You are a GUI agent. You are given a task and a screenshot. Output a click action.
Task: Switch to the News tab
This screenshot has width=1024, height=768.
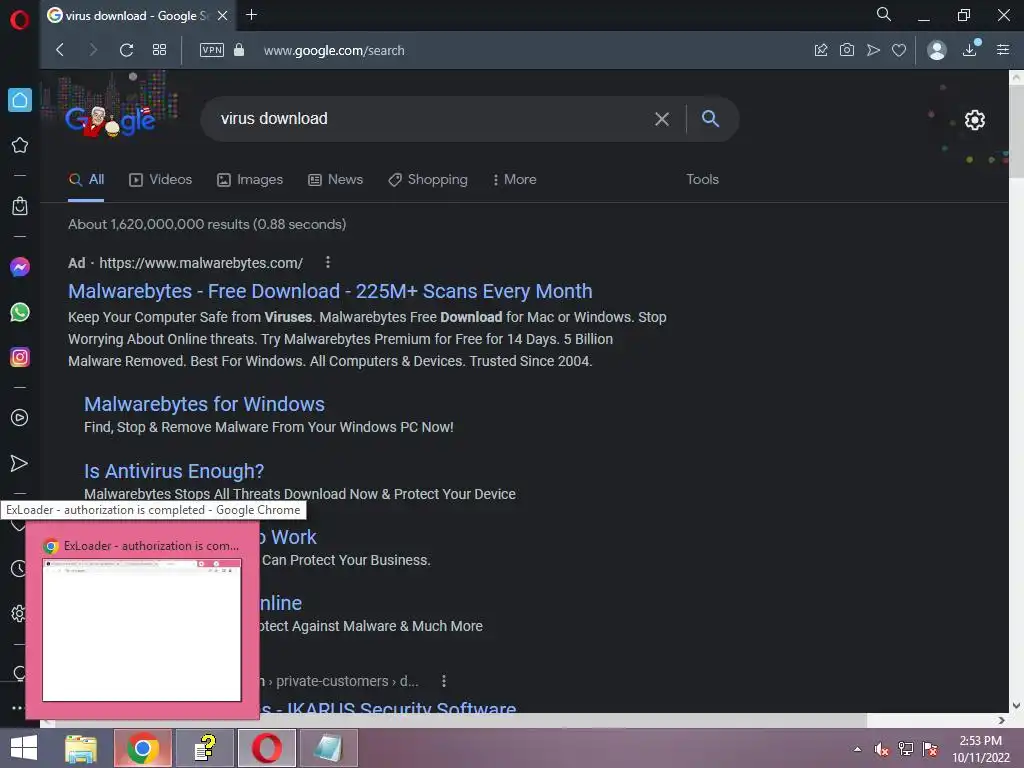[336, 180]
